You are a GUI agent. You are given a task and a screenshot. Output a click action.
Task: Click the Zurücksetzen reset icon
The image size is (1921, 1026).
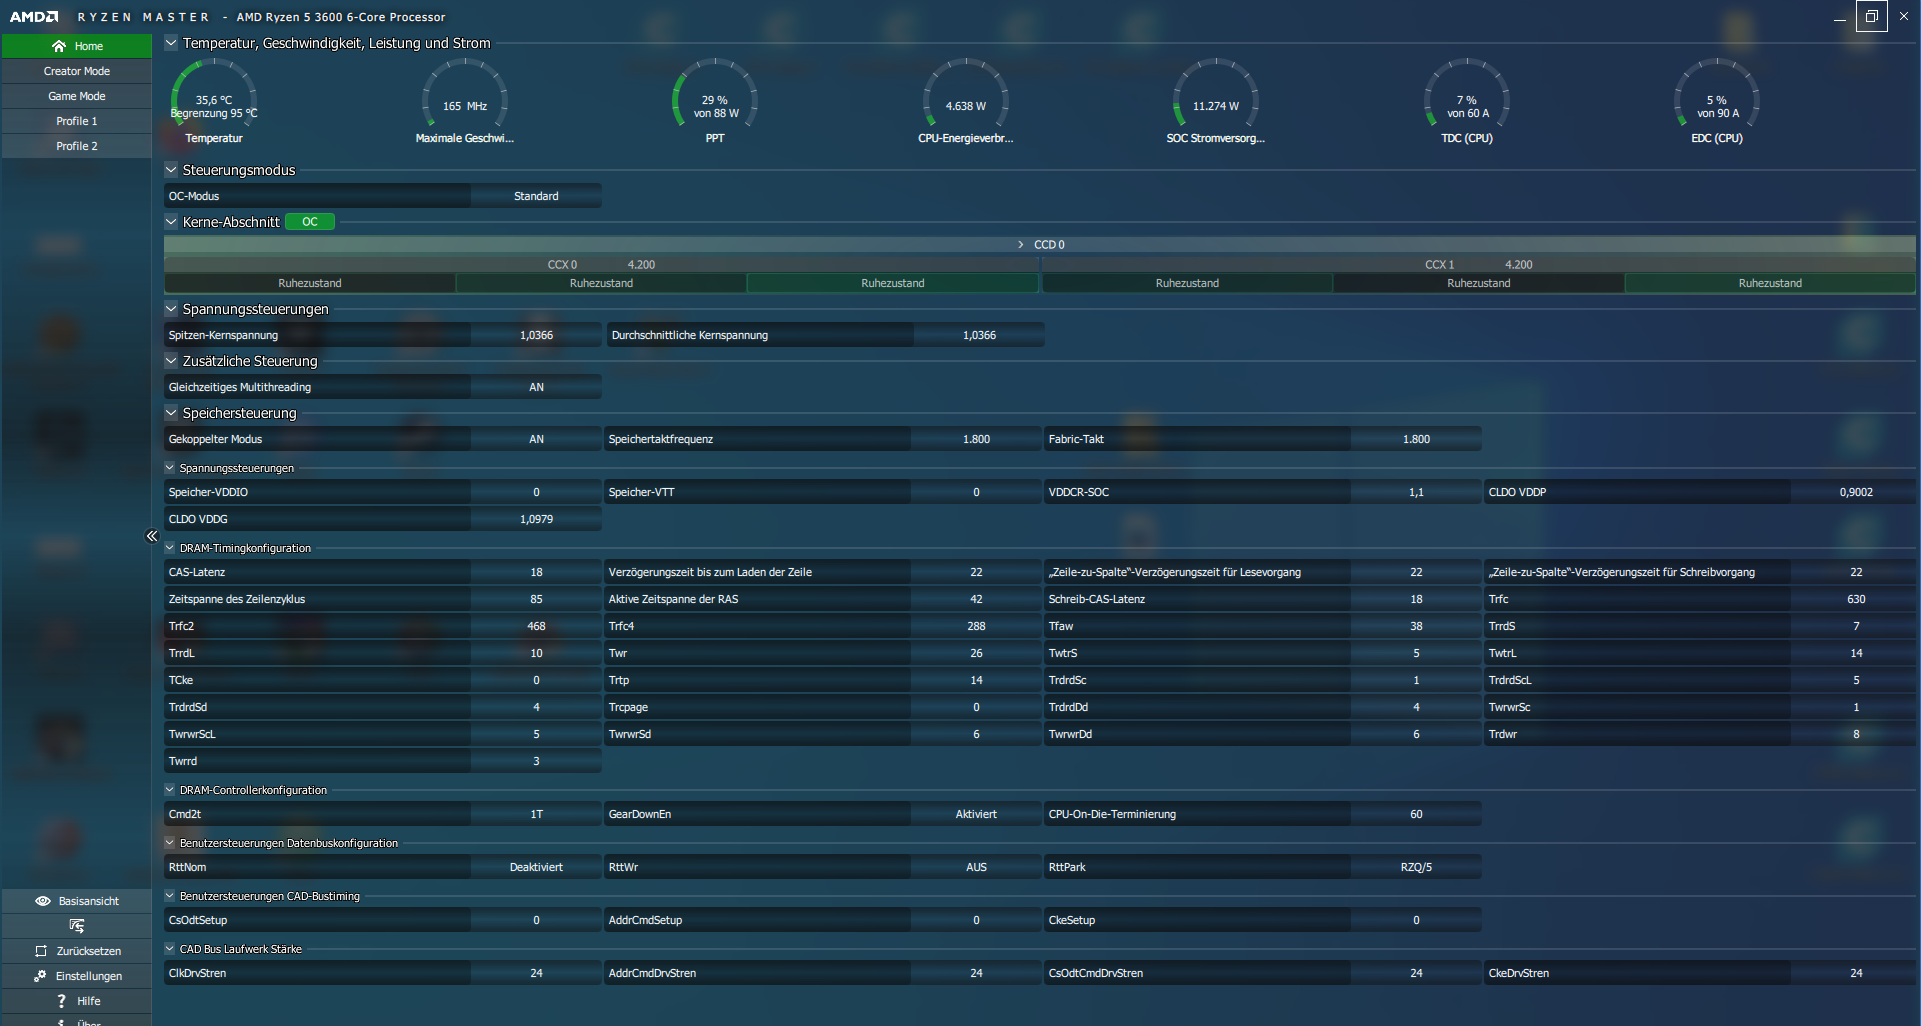pyautogui.click(x=41, y=951)
